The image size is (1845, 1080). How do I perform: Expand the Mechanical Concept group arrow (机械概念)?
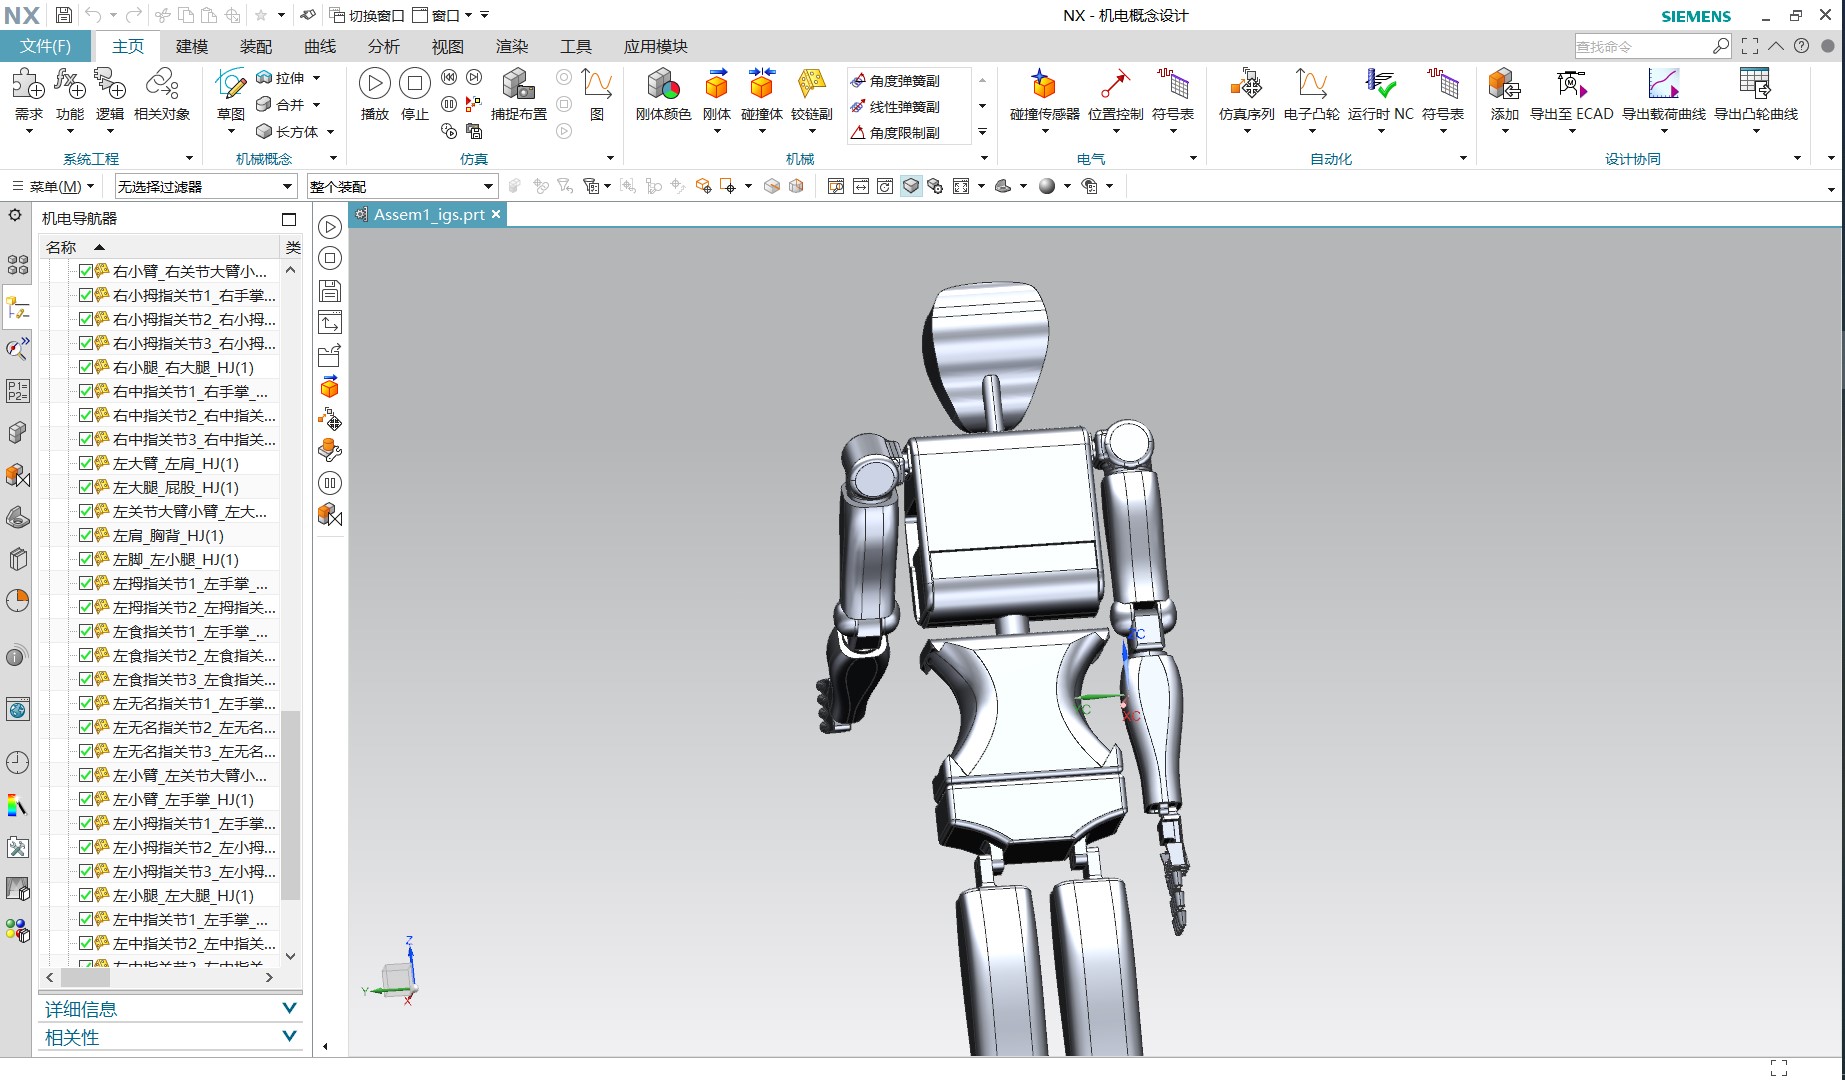click(333, 158)
